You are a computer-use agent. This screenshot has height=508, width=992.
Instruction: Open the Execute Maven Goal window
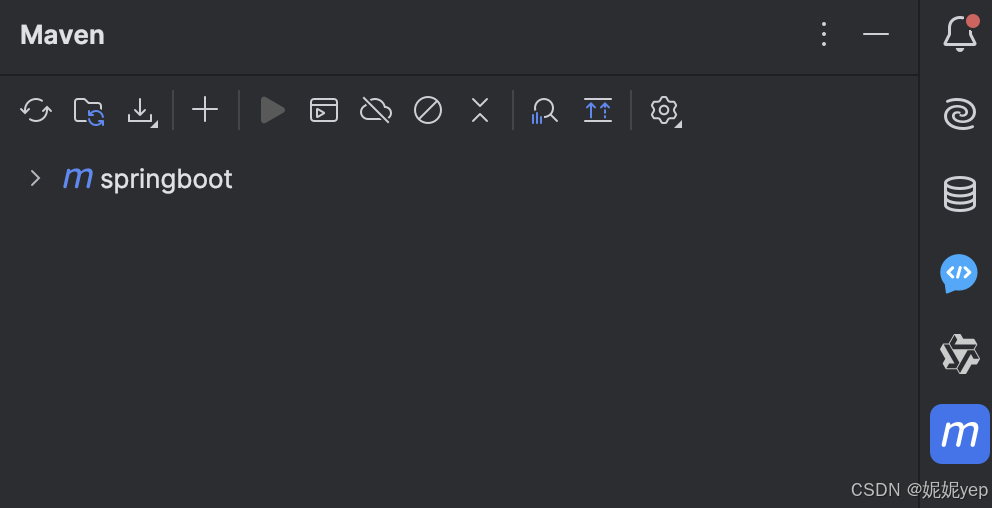(324, 110)
